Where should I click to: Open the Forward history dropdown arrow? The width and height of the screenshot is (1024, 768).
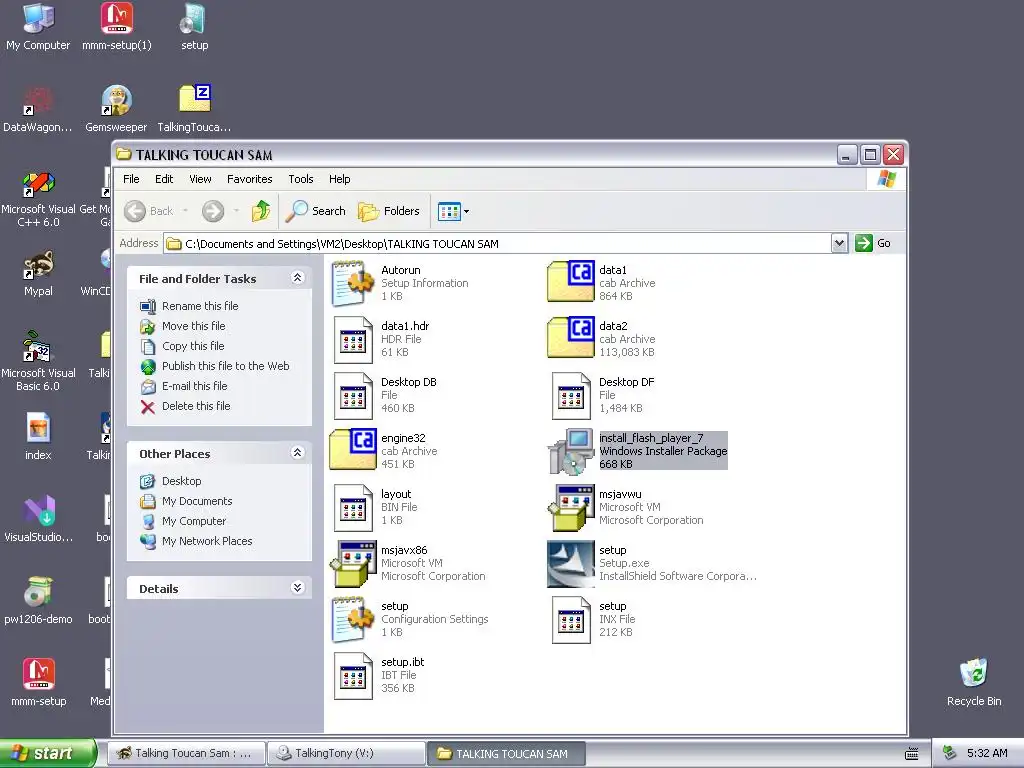(236, 211)
